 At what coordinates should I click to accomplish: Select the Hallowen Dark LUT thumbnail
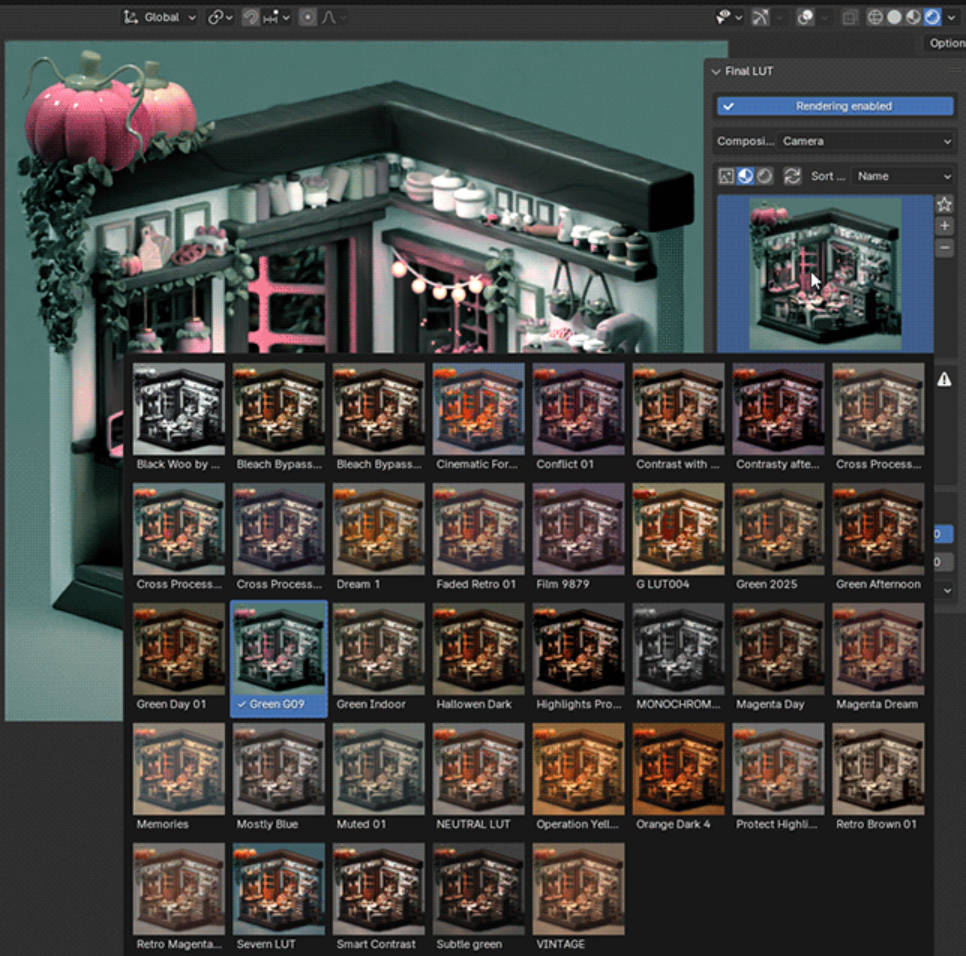(x=478, y=648)
